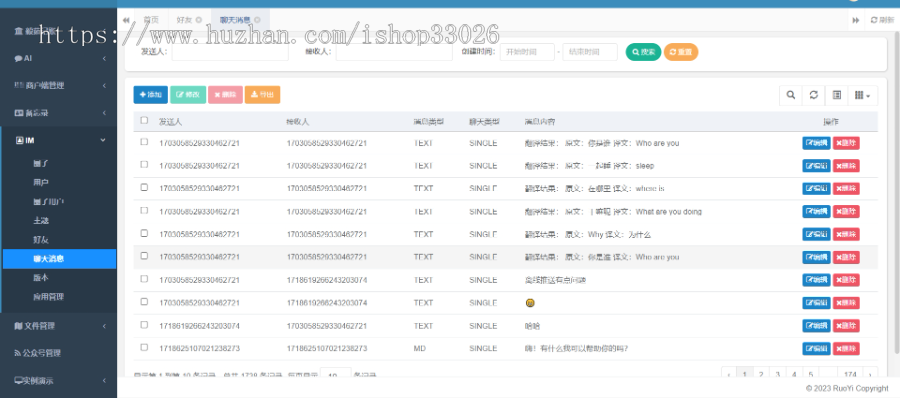
Task: Expand the AI sidebar menu
Action: click(59, 58)
